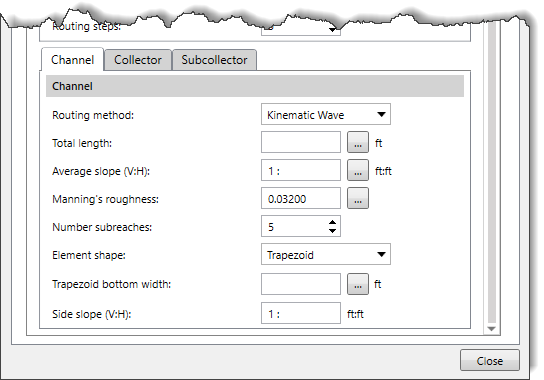Click the Channel section header
Screen dimensions: 544x380
pos(255,86)
